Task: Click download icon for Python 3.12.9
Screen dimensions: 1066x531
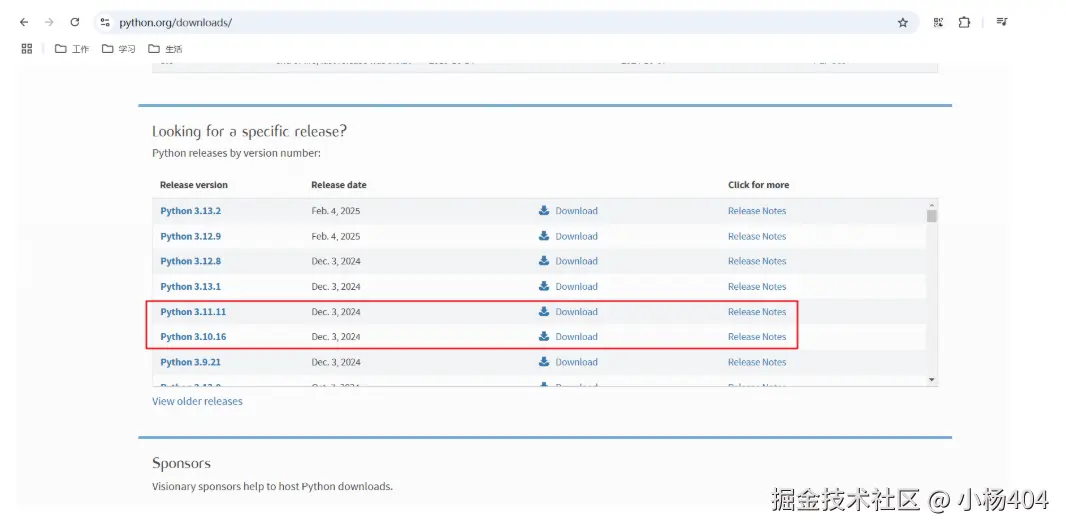Action: 544,236
